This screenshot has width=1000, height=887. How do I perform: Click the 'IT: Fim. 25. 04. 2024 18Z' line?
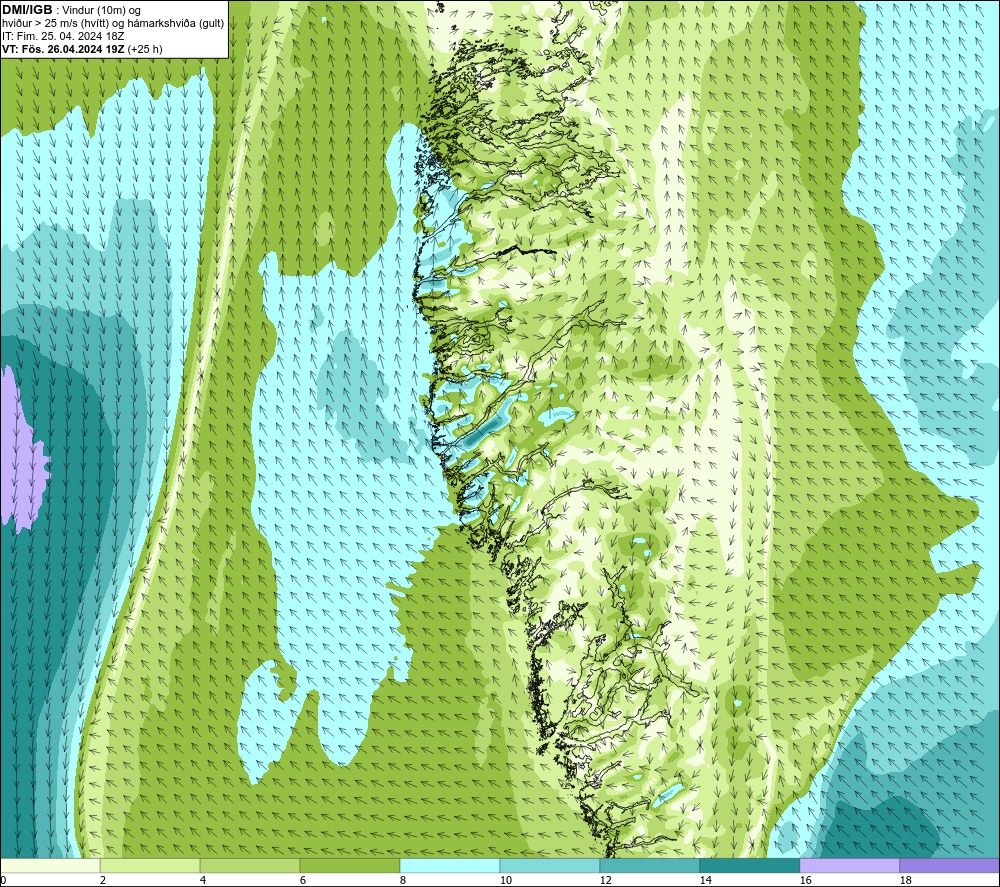tap(63, 36)
